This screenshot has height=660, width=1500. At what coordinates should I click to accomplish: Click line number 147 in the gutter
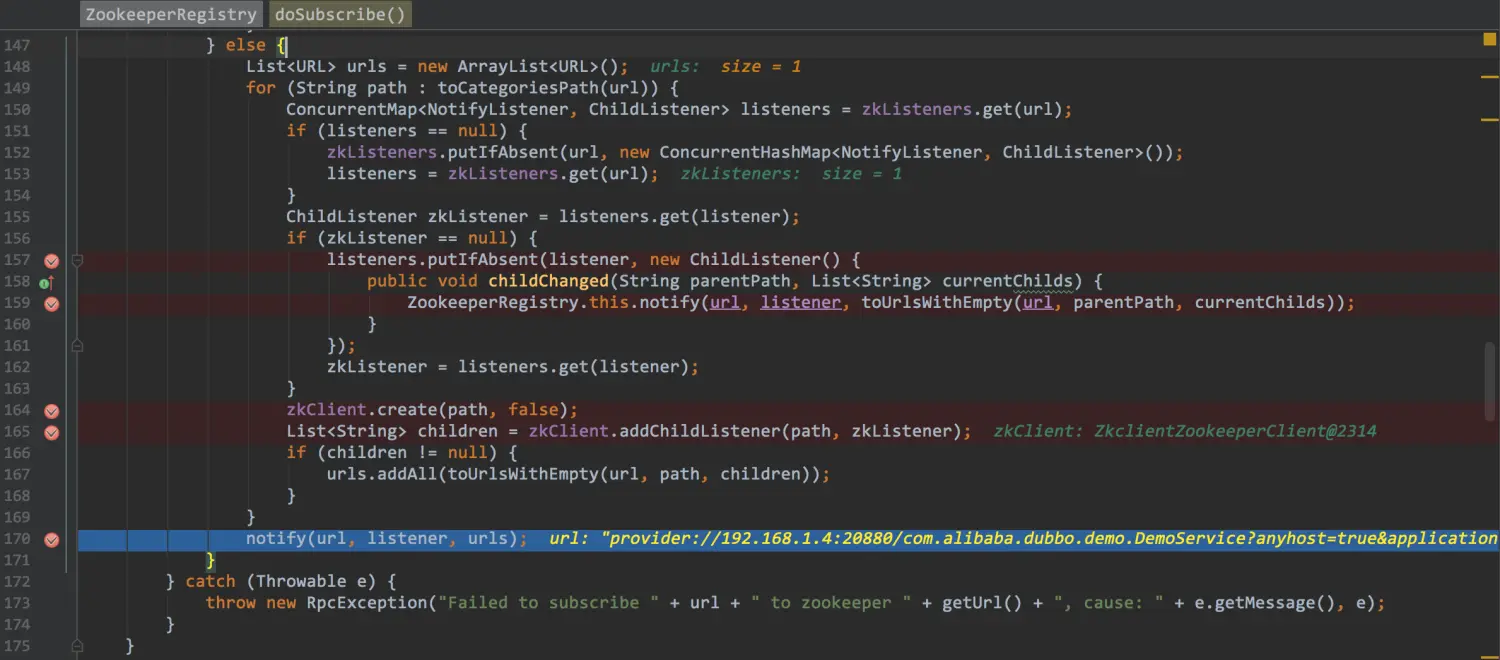[x=18, y=45]
